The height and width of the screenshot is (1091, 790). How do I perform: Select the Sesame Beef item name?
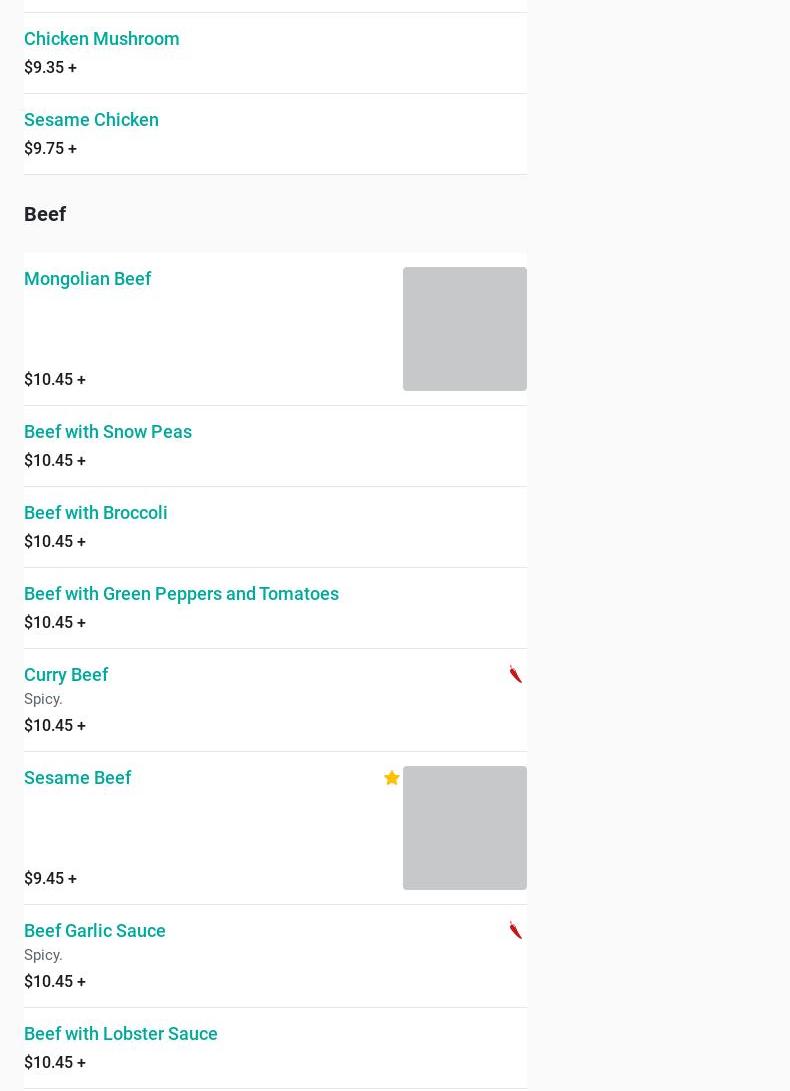[x=77, y=778]
